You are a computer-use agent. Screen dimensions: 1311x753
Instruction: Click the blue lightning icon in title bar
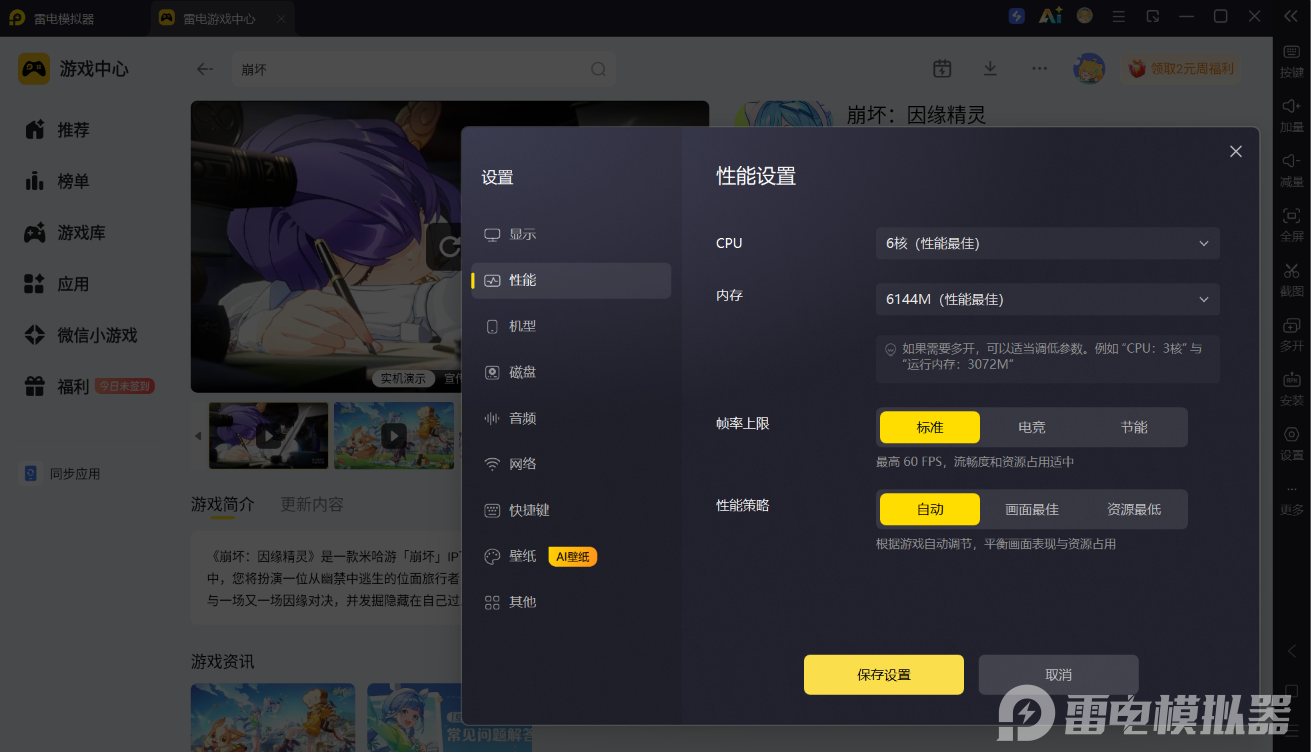[x=1016, y=16]
